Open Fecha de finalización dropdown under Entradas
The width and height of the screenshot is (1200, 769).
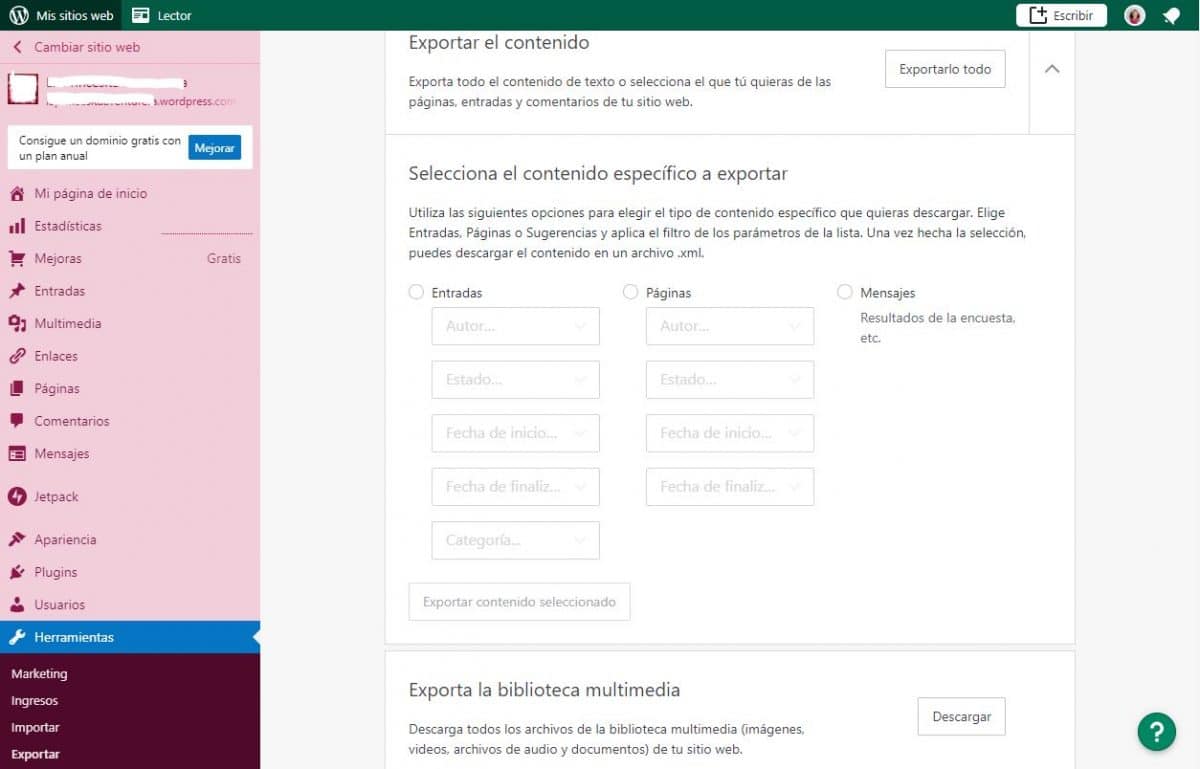pyautogui.click(x=516, y=487)
